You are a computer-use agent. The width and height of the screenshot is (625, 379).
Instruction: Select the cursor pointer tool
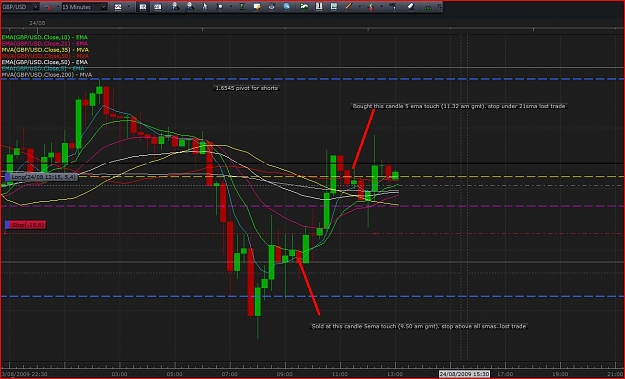[205, 7]
